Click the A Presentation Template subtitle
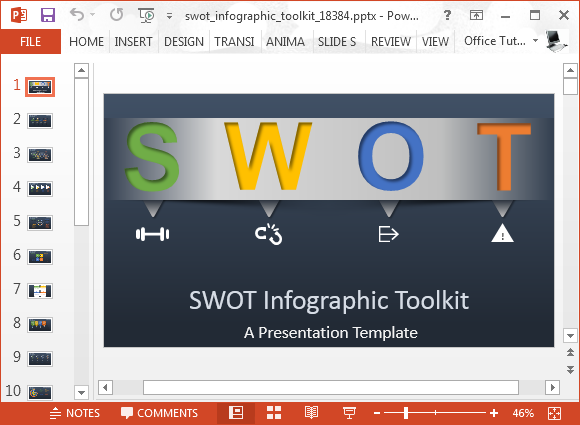The width and height of the screenshot is (580, 425). point(331,333)
